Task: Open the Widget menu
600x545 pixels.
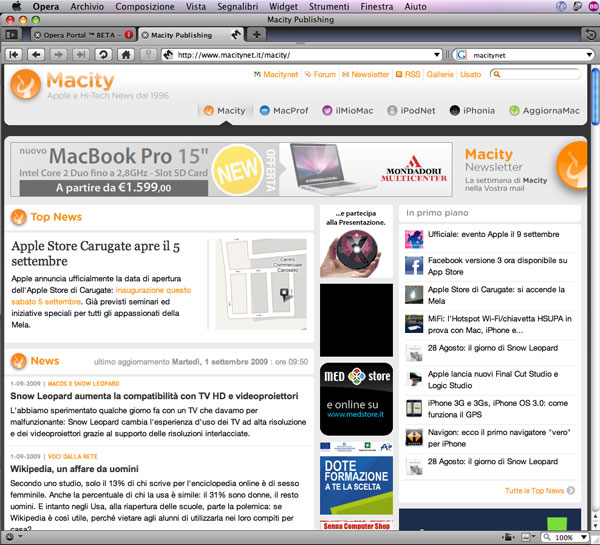Action: pyautogui.click(x=283, y=7)
